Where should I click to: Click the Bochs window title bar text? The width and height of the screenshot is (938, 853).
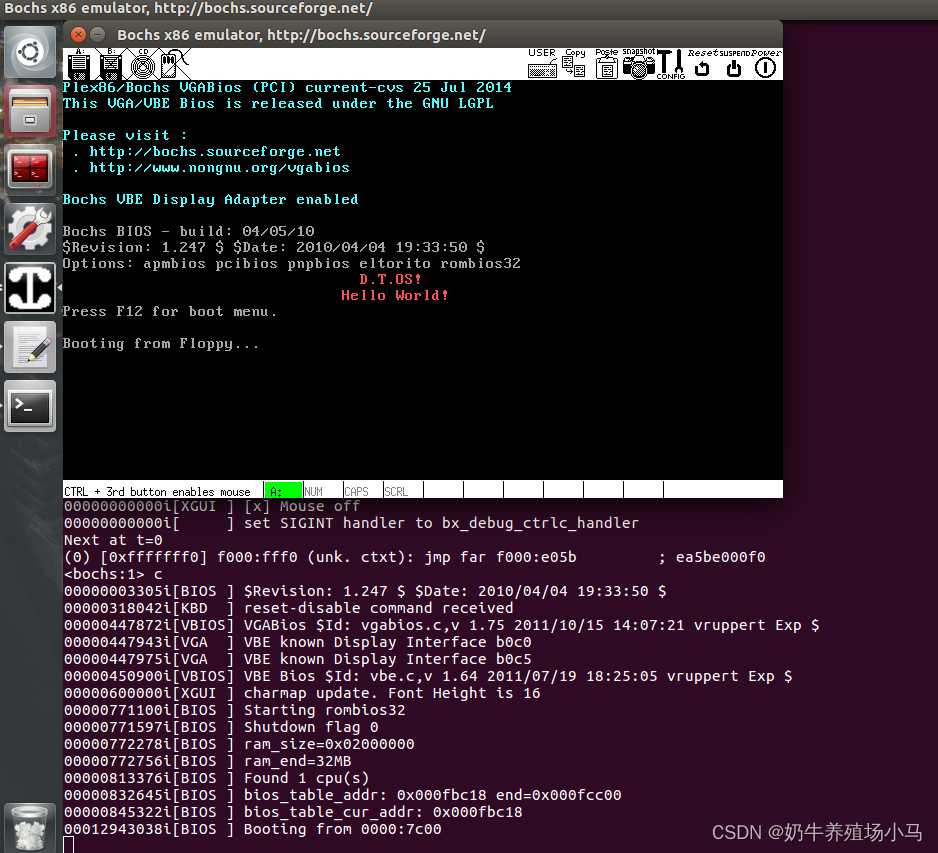tap(302, 35)
